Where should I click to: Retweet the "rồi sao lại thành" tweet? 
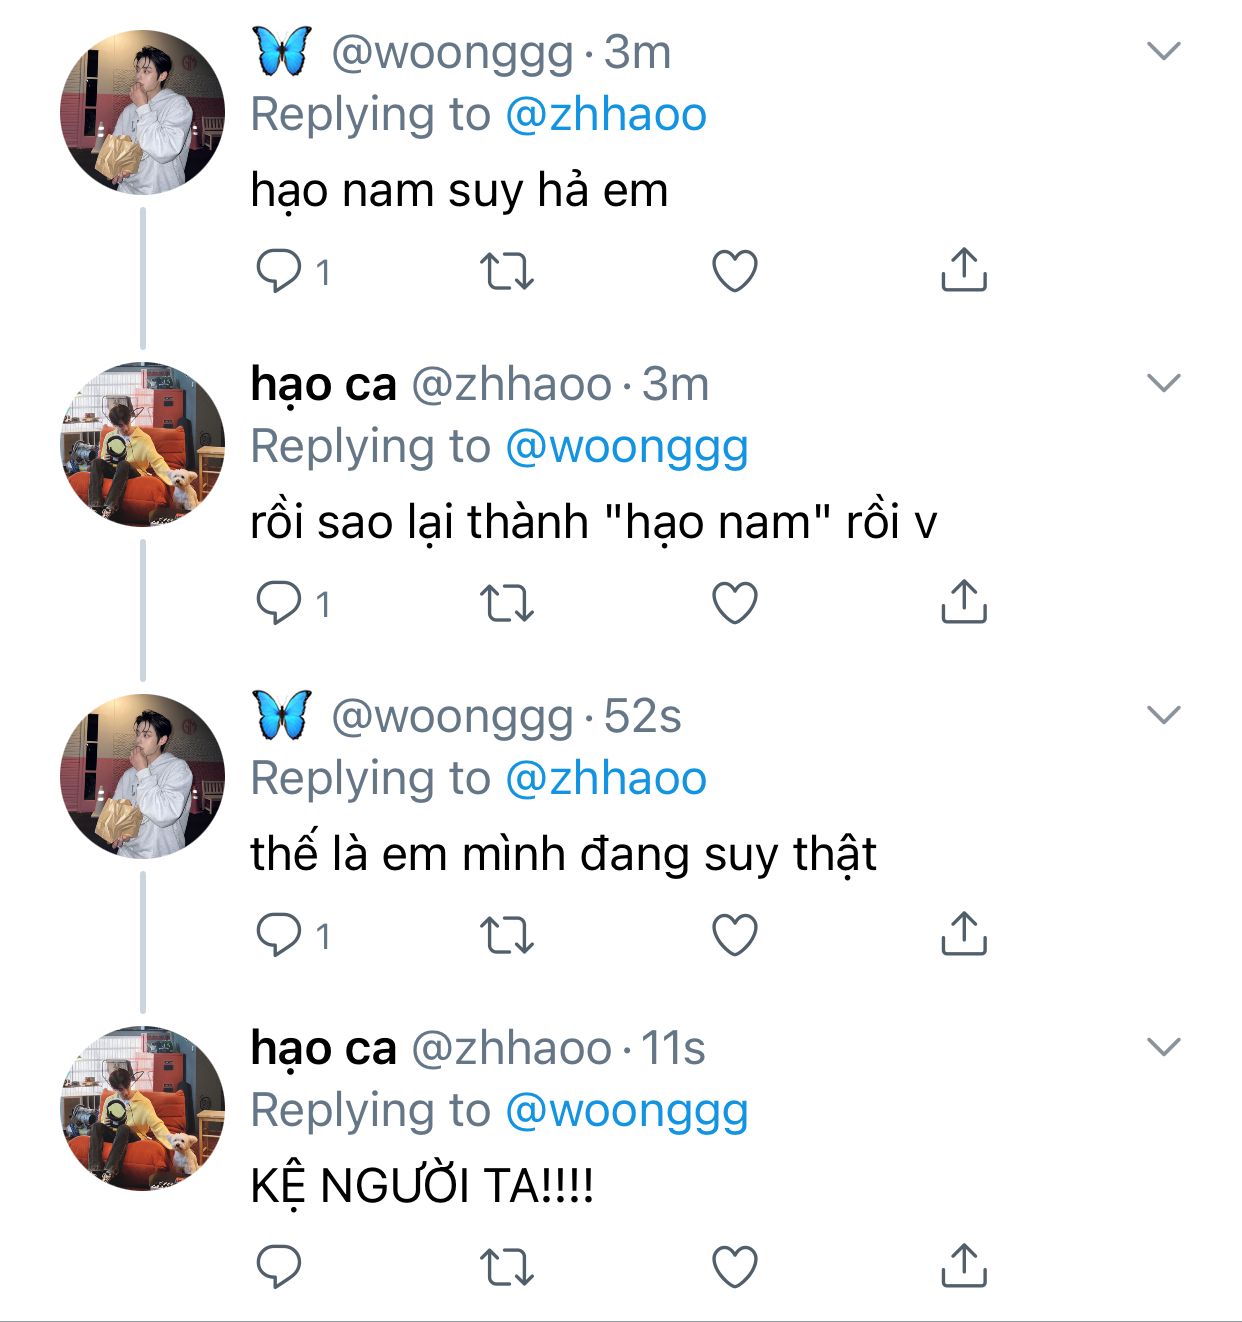coord(507,603)
